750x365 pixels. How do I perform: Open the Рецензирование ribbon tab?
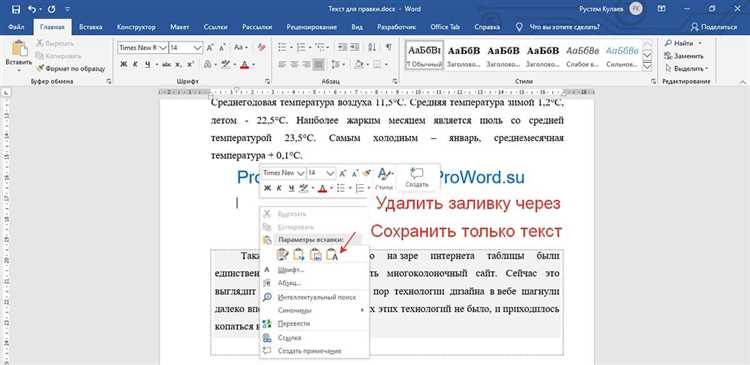point(311,27)
